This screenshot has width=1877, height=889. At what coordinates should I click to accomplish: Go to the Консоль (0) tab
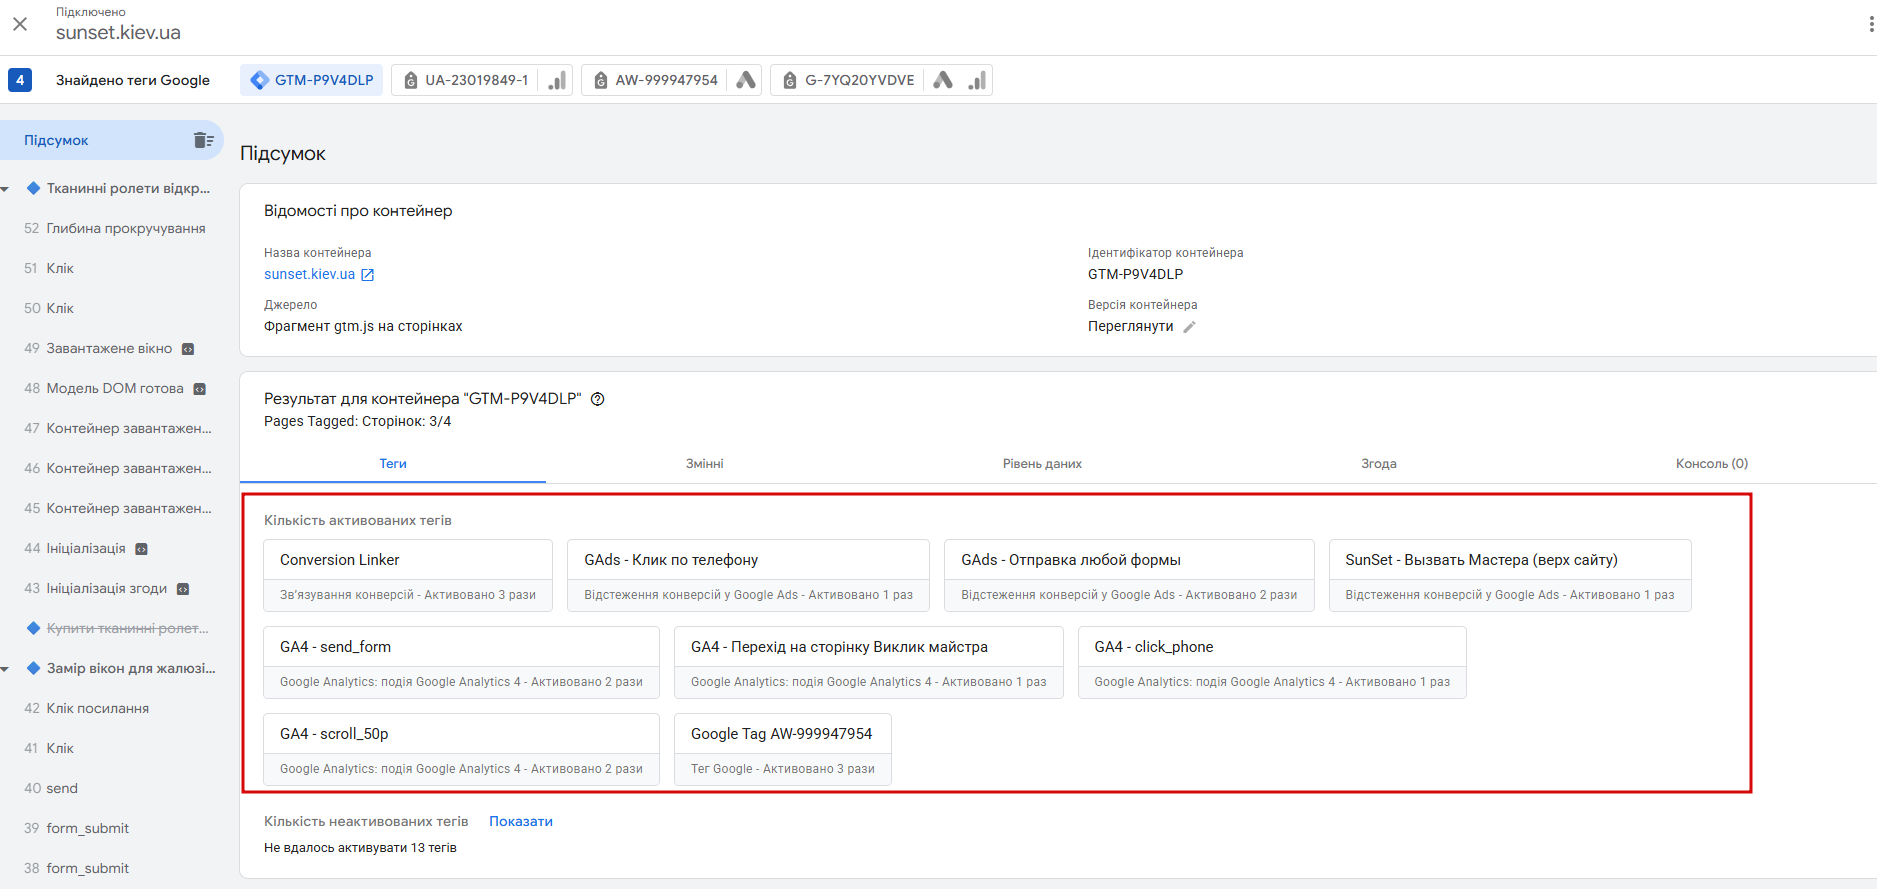tap(1711, 464)
